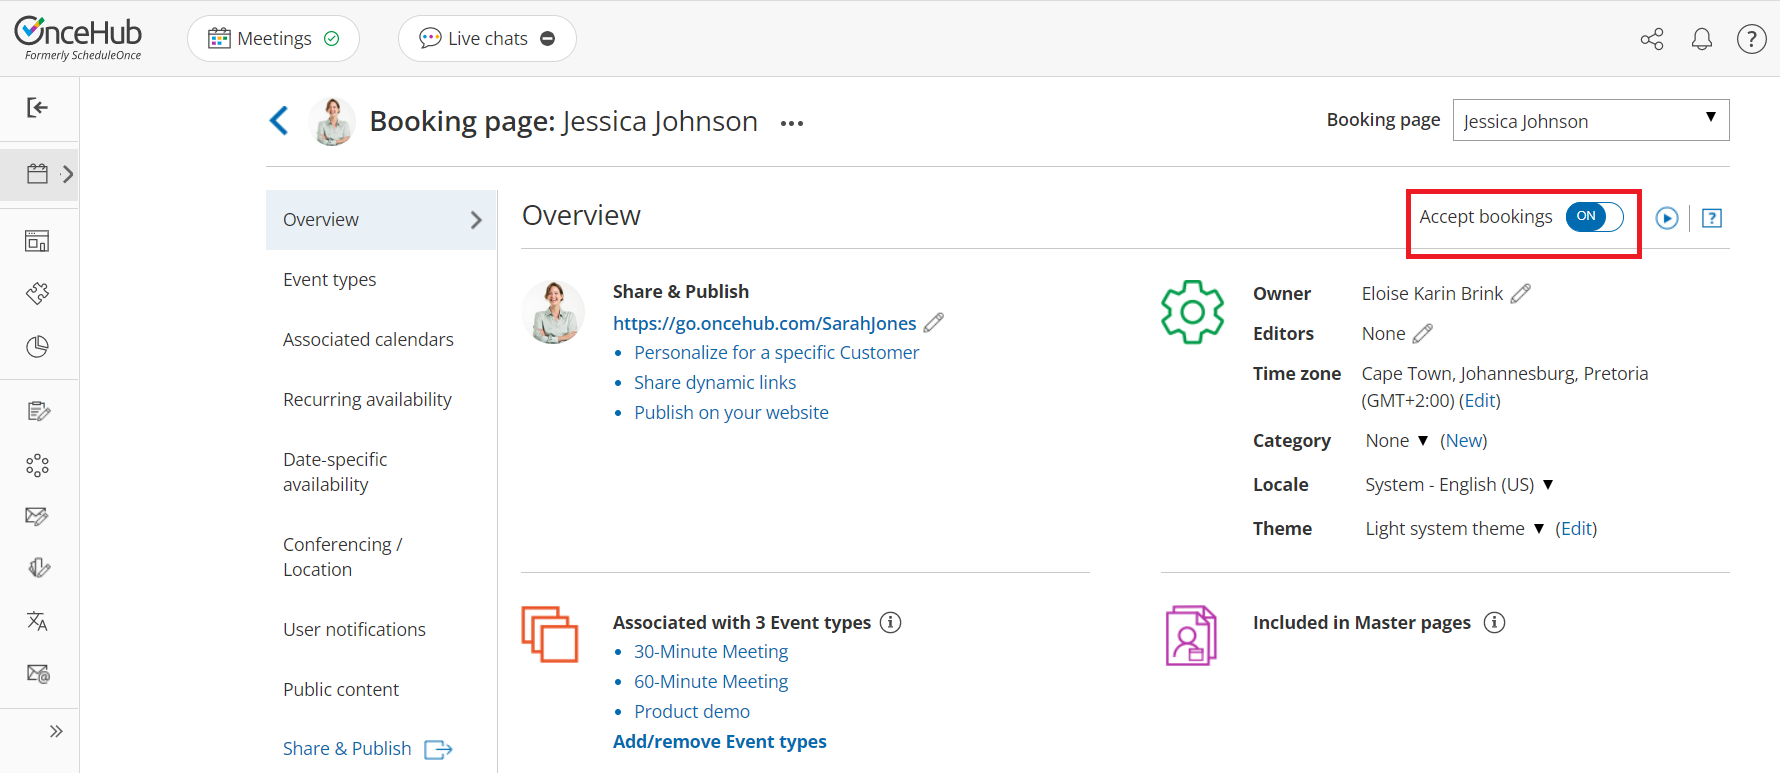Click the sign-out arrow sidebar icon
The image size is (1780, 773).
click(x=38, y=108)
